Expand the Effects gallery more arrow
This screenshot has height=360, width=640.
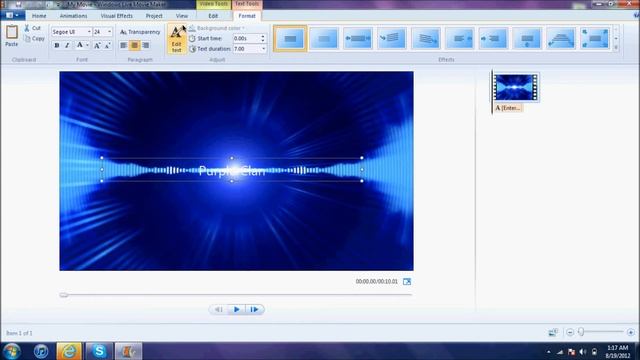tap(616, 48)
